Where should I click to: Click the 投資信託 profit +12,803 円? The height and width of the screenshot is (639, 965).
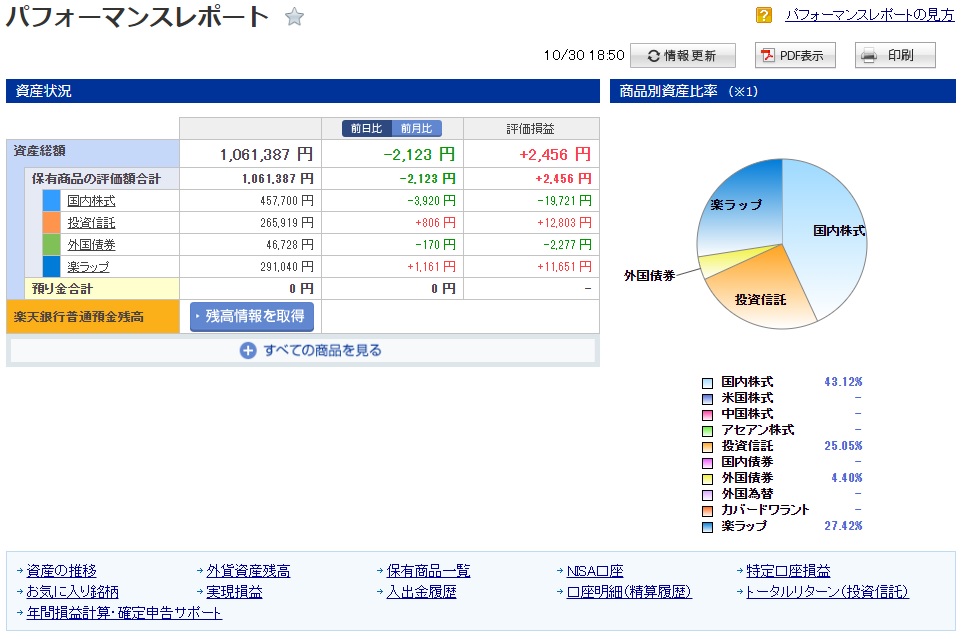[564, 223]
